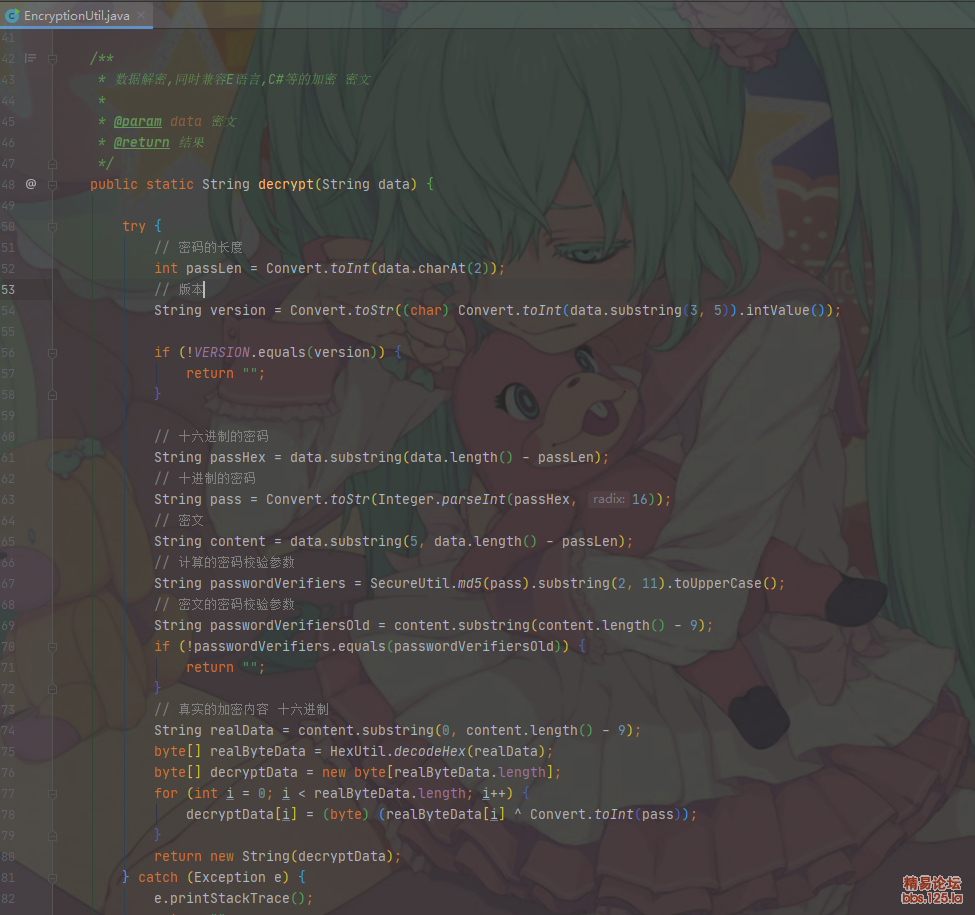
Task: Click the @ gutter marker on line 48
Action: point(30,184)
